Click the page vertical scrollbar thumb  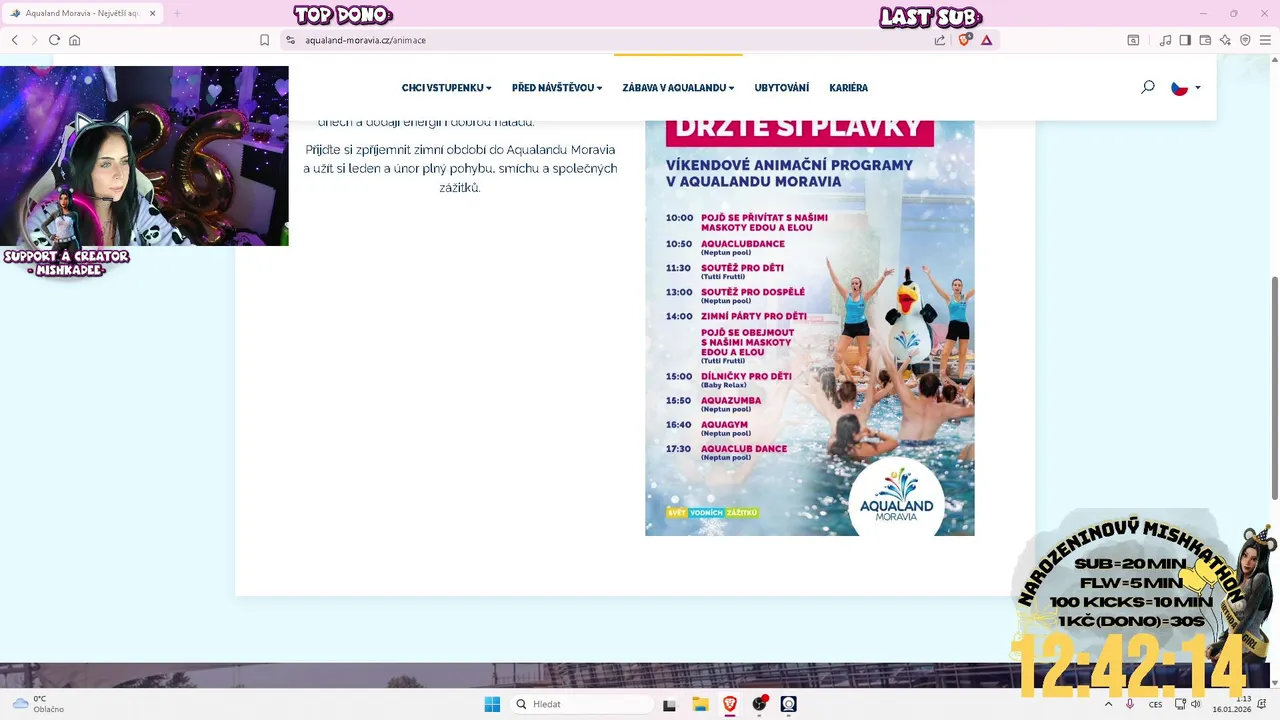pos(1274,387)
